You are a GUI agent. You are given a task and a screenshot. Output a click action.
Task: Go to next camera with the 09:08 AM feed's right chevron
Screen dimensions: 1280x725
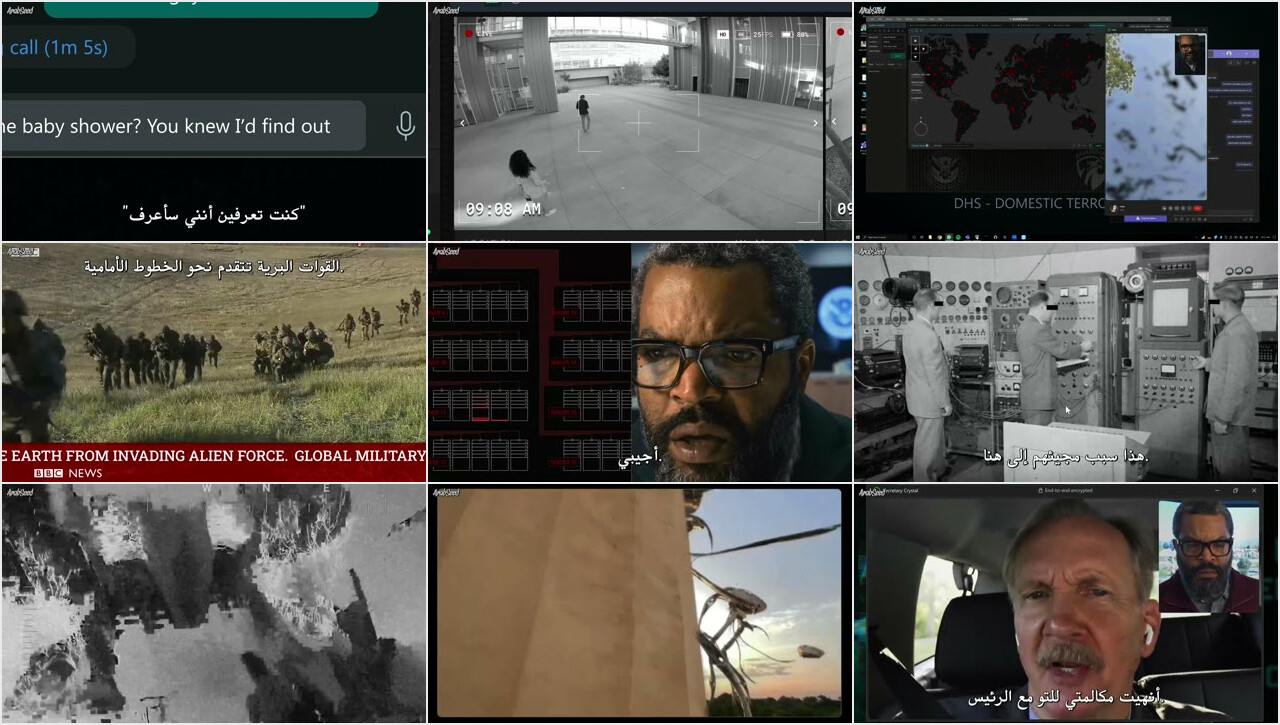point(815,124)
